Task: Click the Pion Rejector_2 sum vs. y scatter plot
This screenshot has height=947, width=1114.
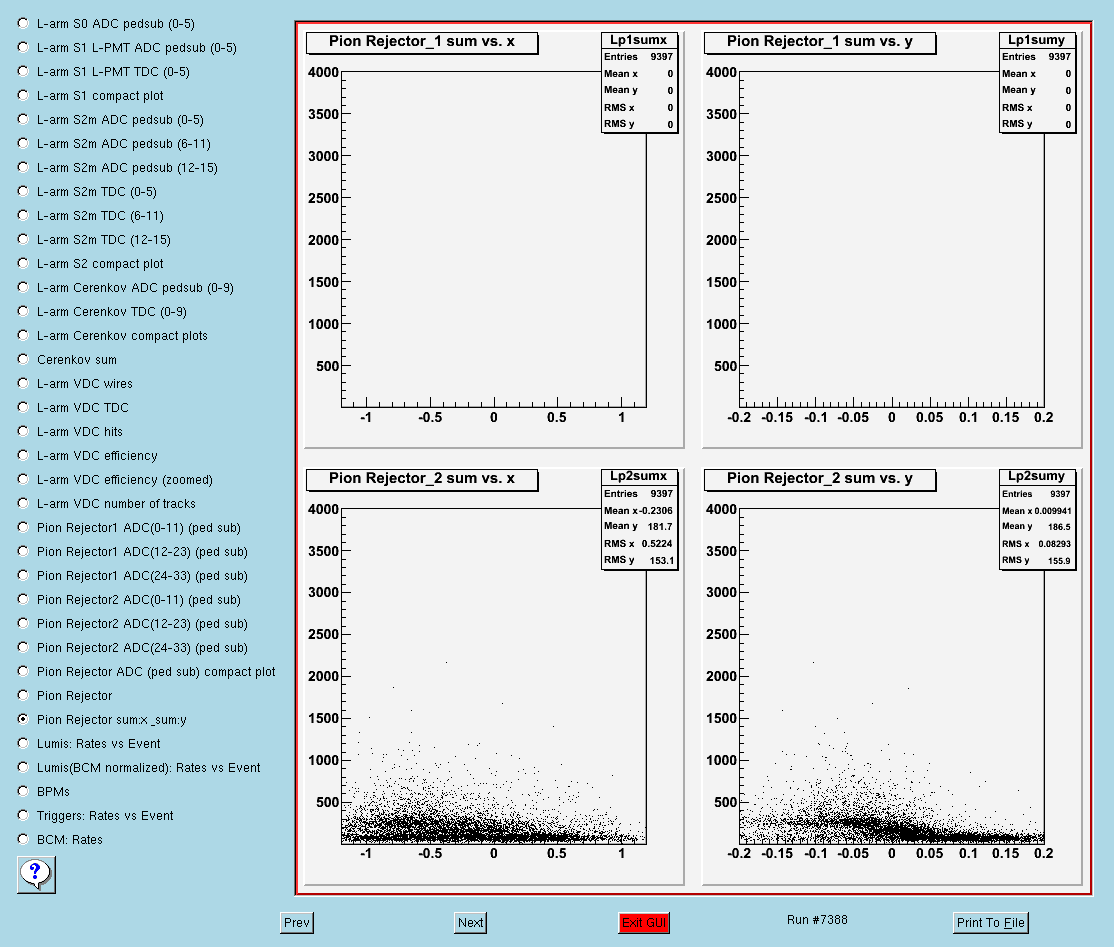Action: tap(892, 676)
